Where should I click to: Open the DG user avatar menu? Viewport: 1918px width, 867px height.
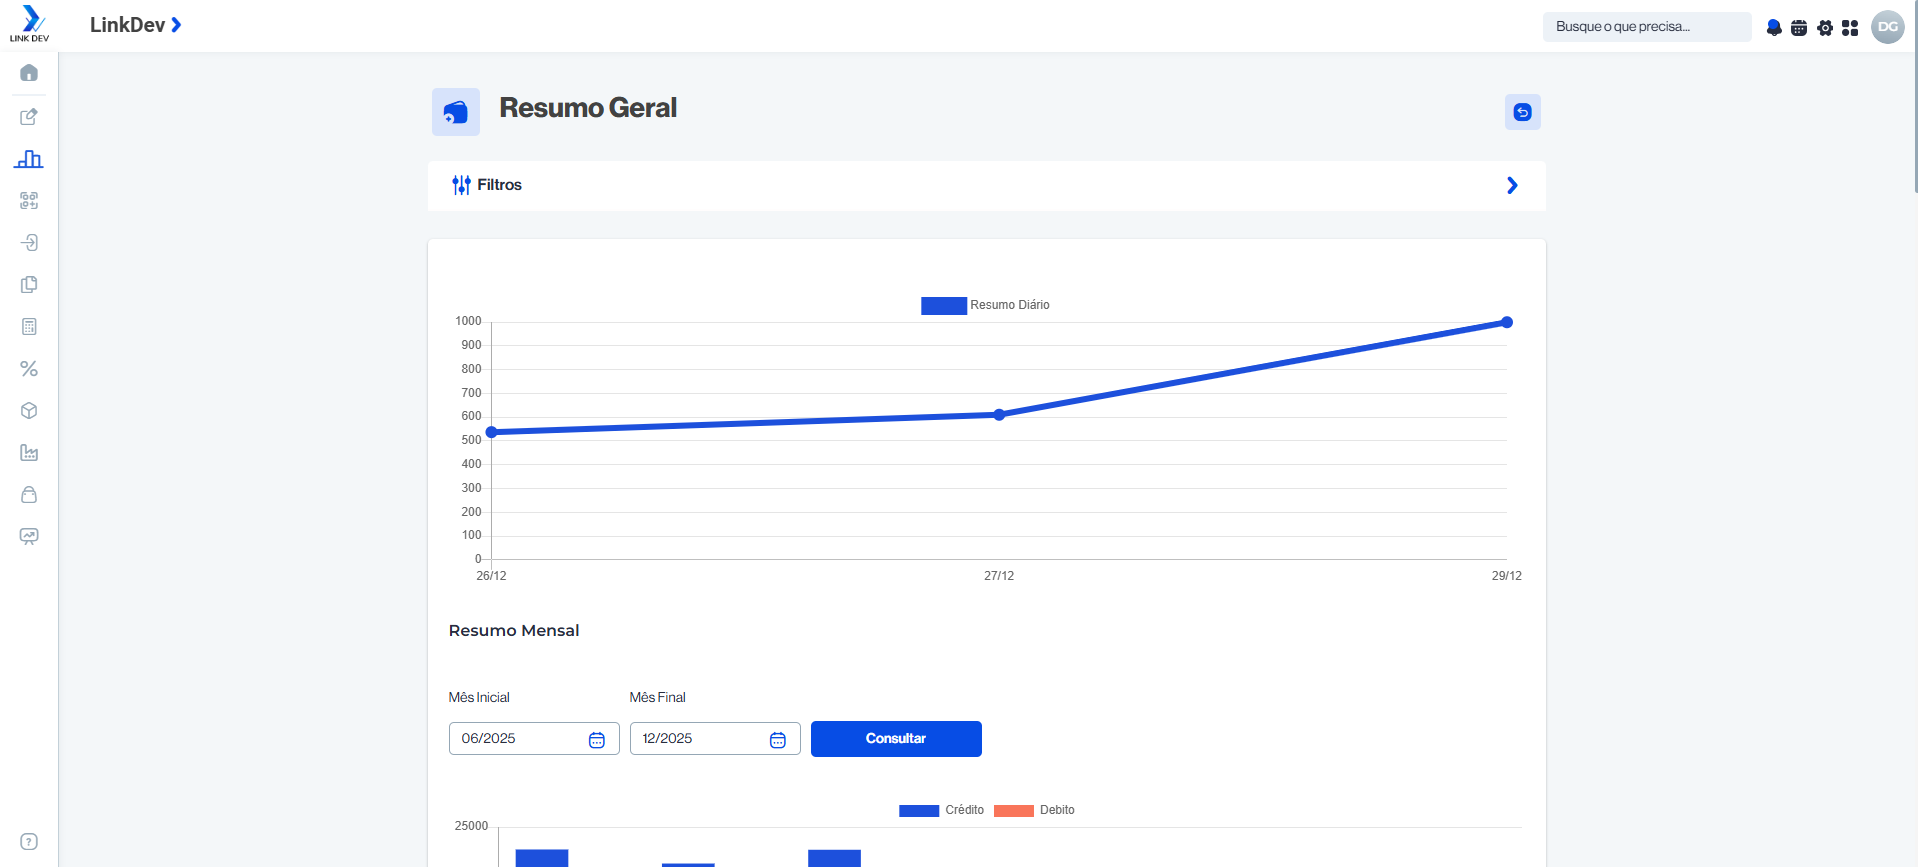coord(1888,27)
